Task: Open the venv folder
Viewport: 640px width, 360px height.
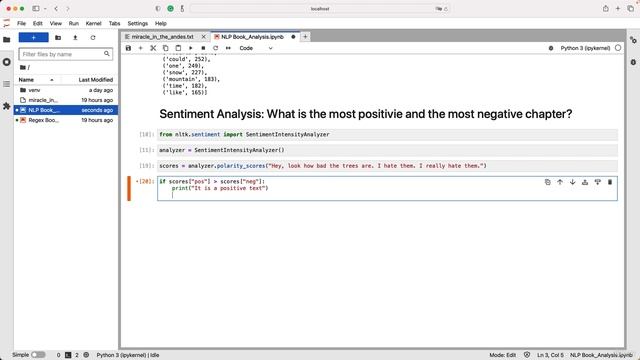Action: (x=66, y=90)
